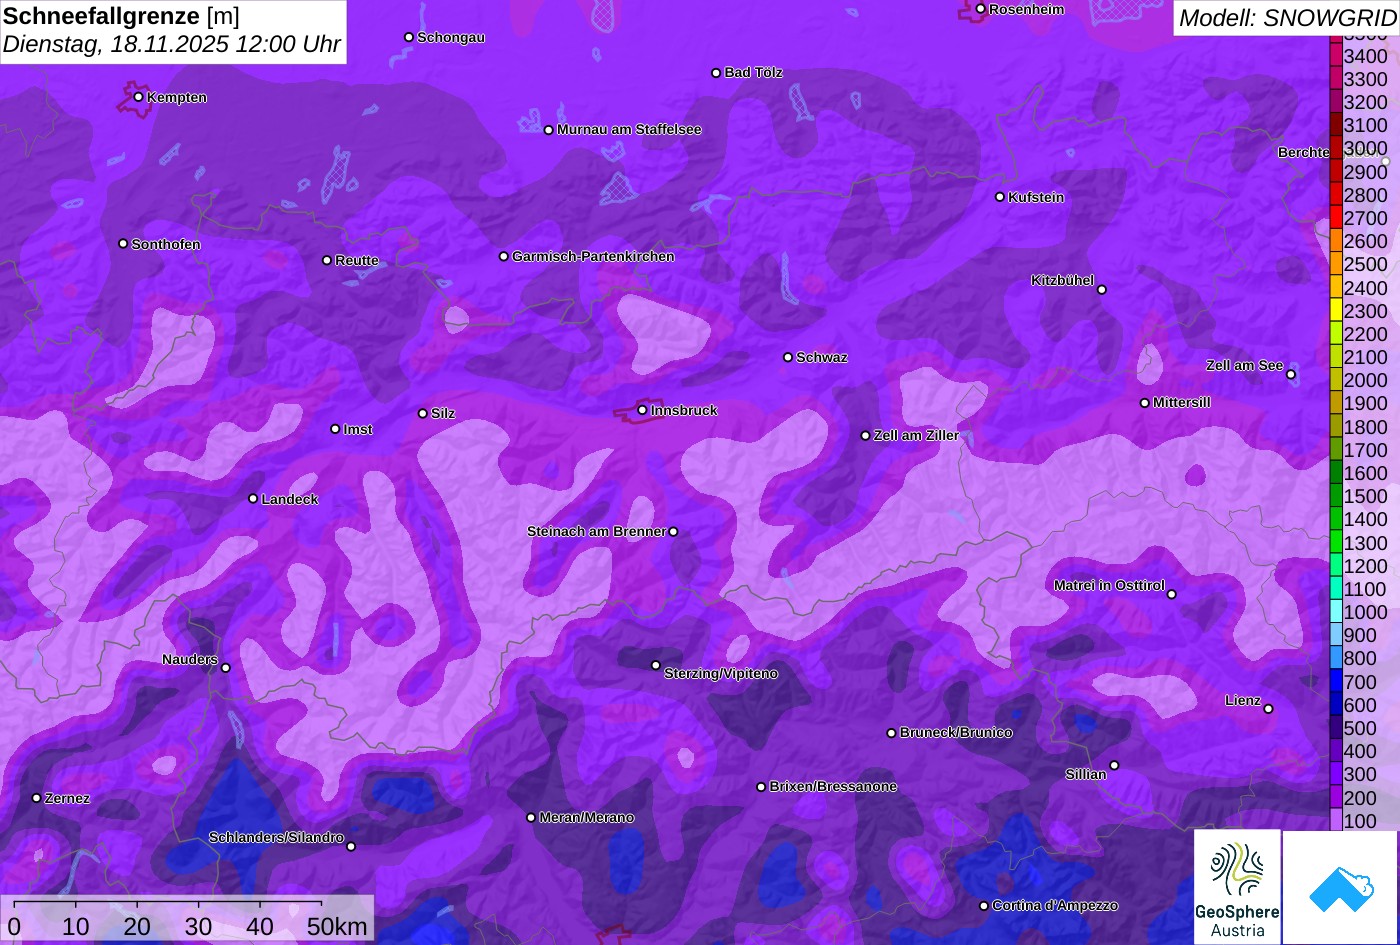Click the Kufstein marker dot
Image resolution: width=1400 pixels, height=945 pixels.
tap(1000, 197)
